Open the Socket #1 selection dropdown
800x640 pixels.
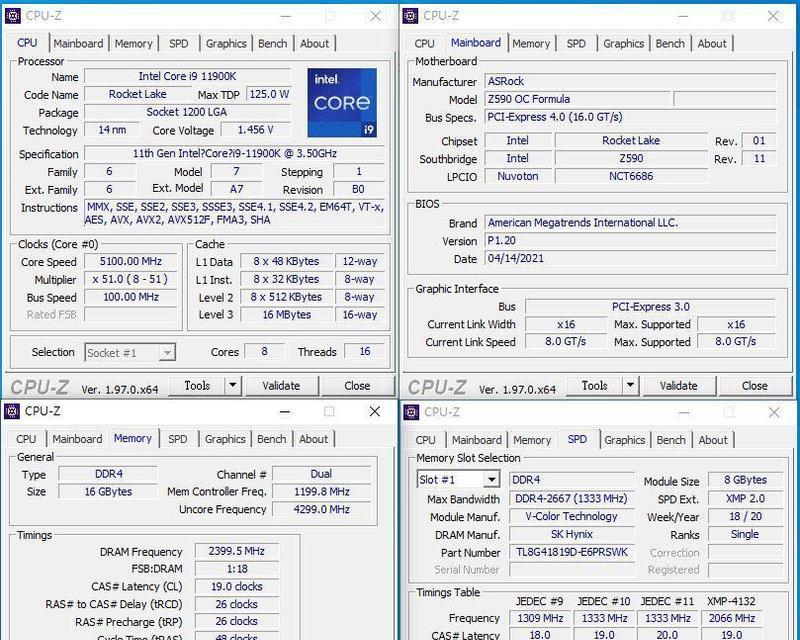[130, 353]
